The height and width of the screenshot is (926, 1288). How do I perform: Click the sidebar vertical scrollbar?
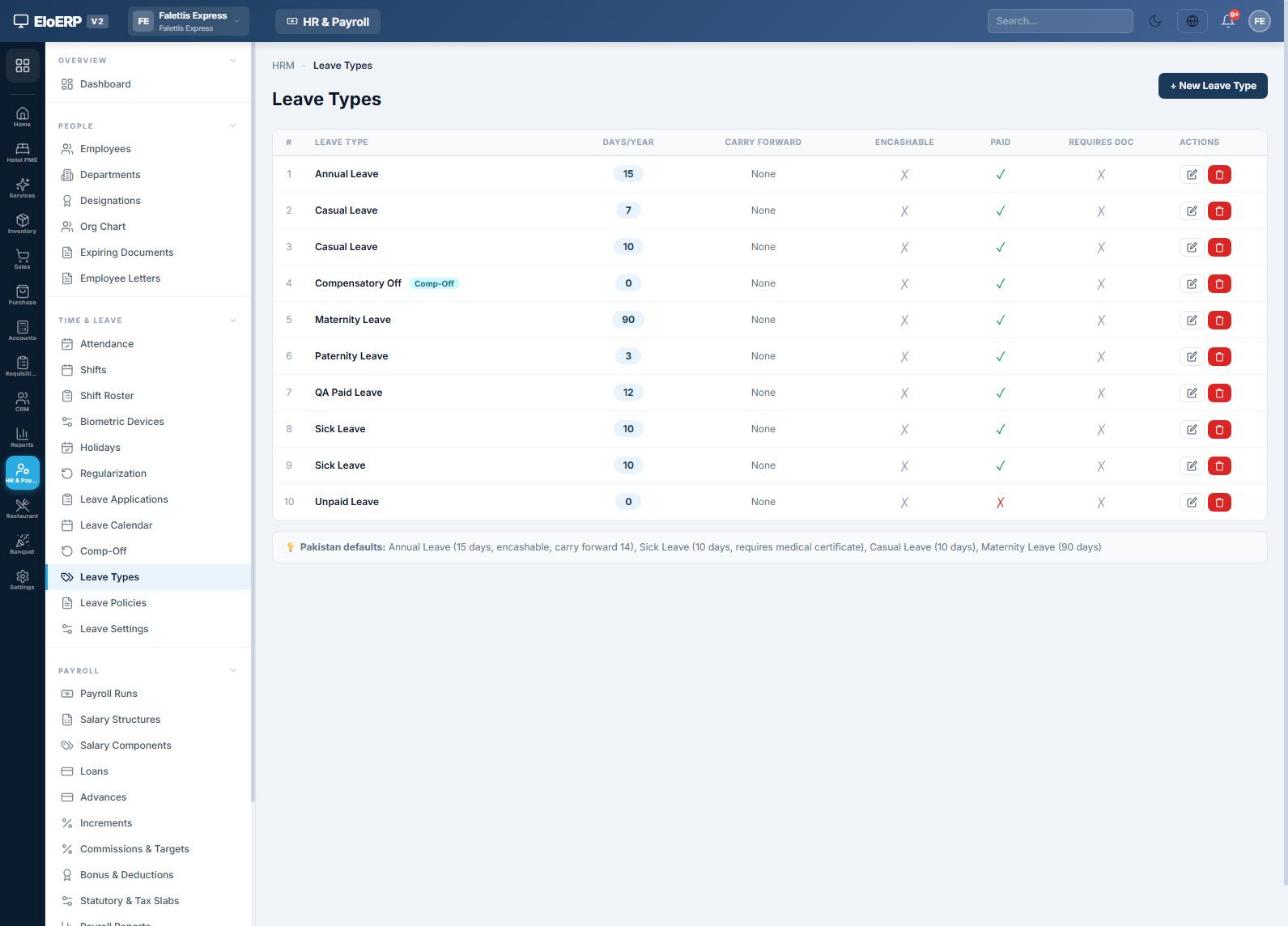pos(253,422)
